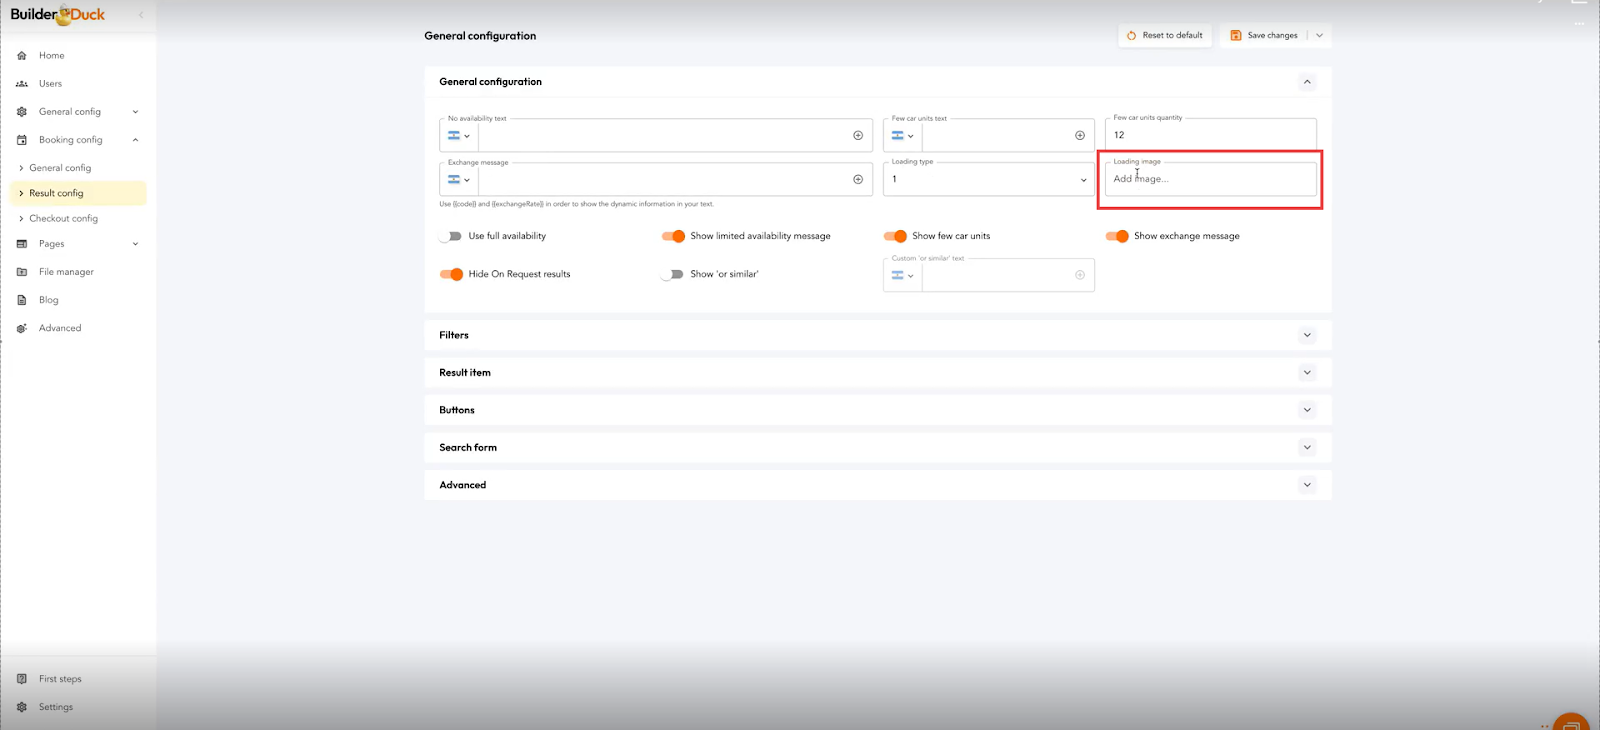Expand the Filters section
The height and width of the screenshot is (730, 1600).
tap(877, 335)
